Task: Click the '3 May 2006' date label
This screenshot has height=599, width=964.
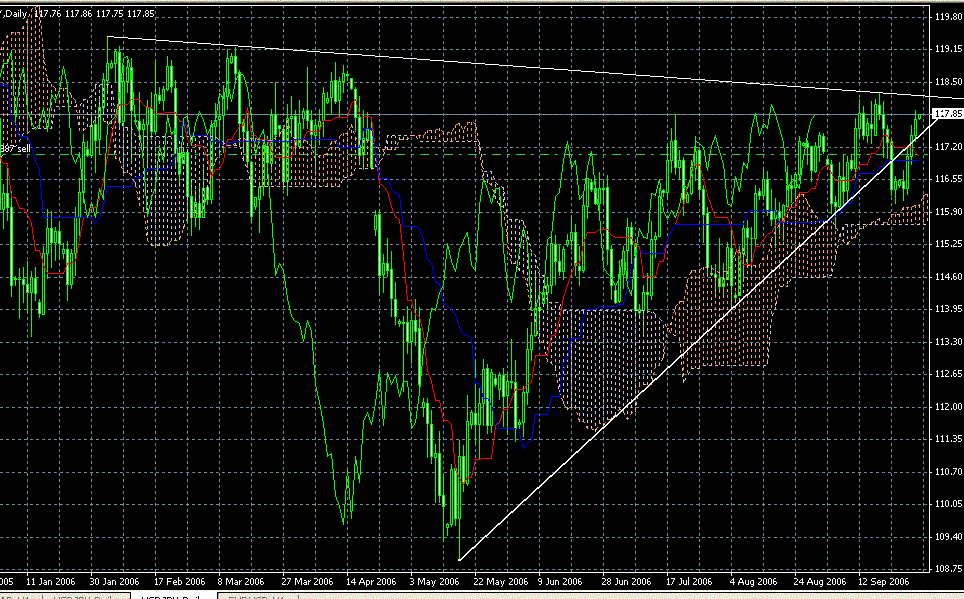Action: (x=435, y=582)
